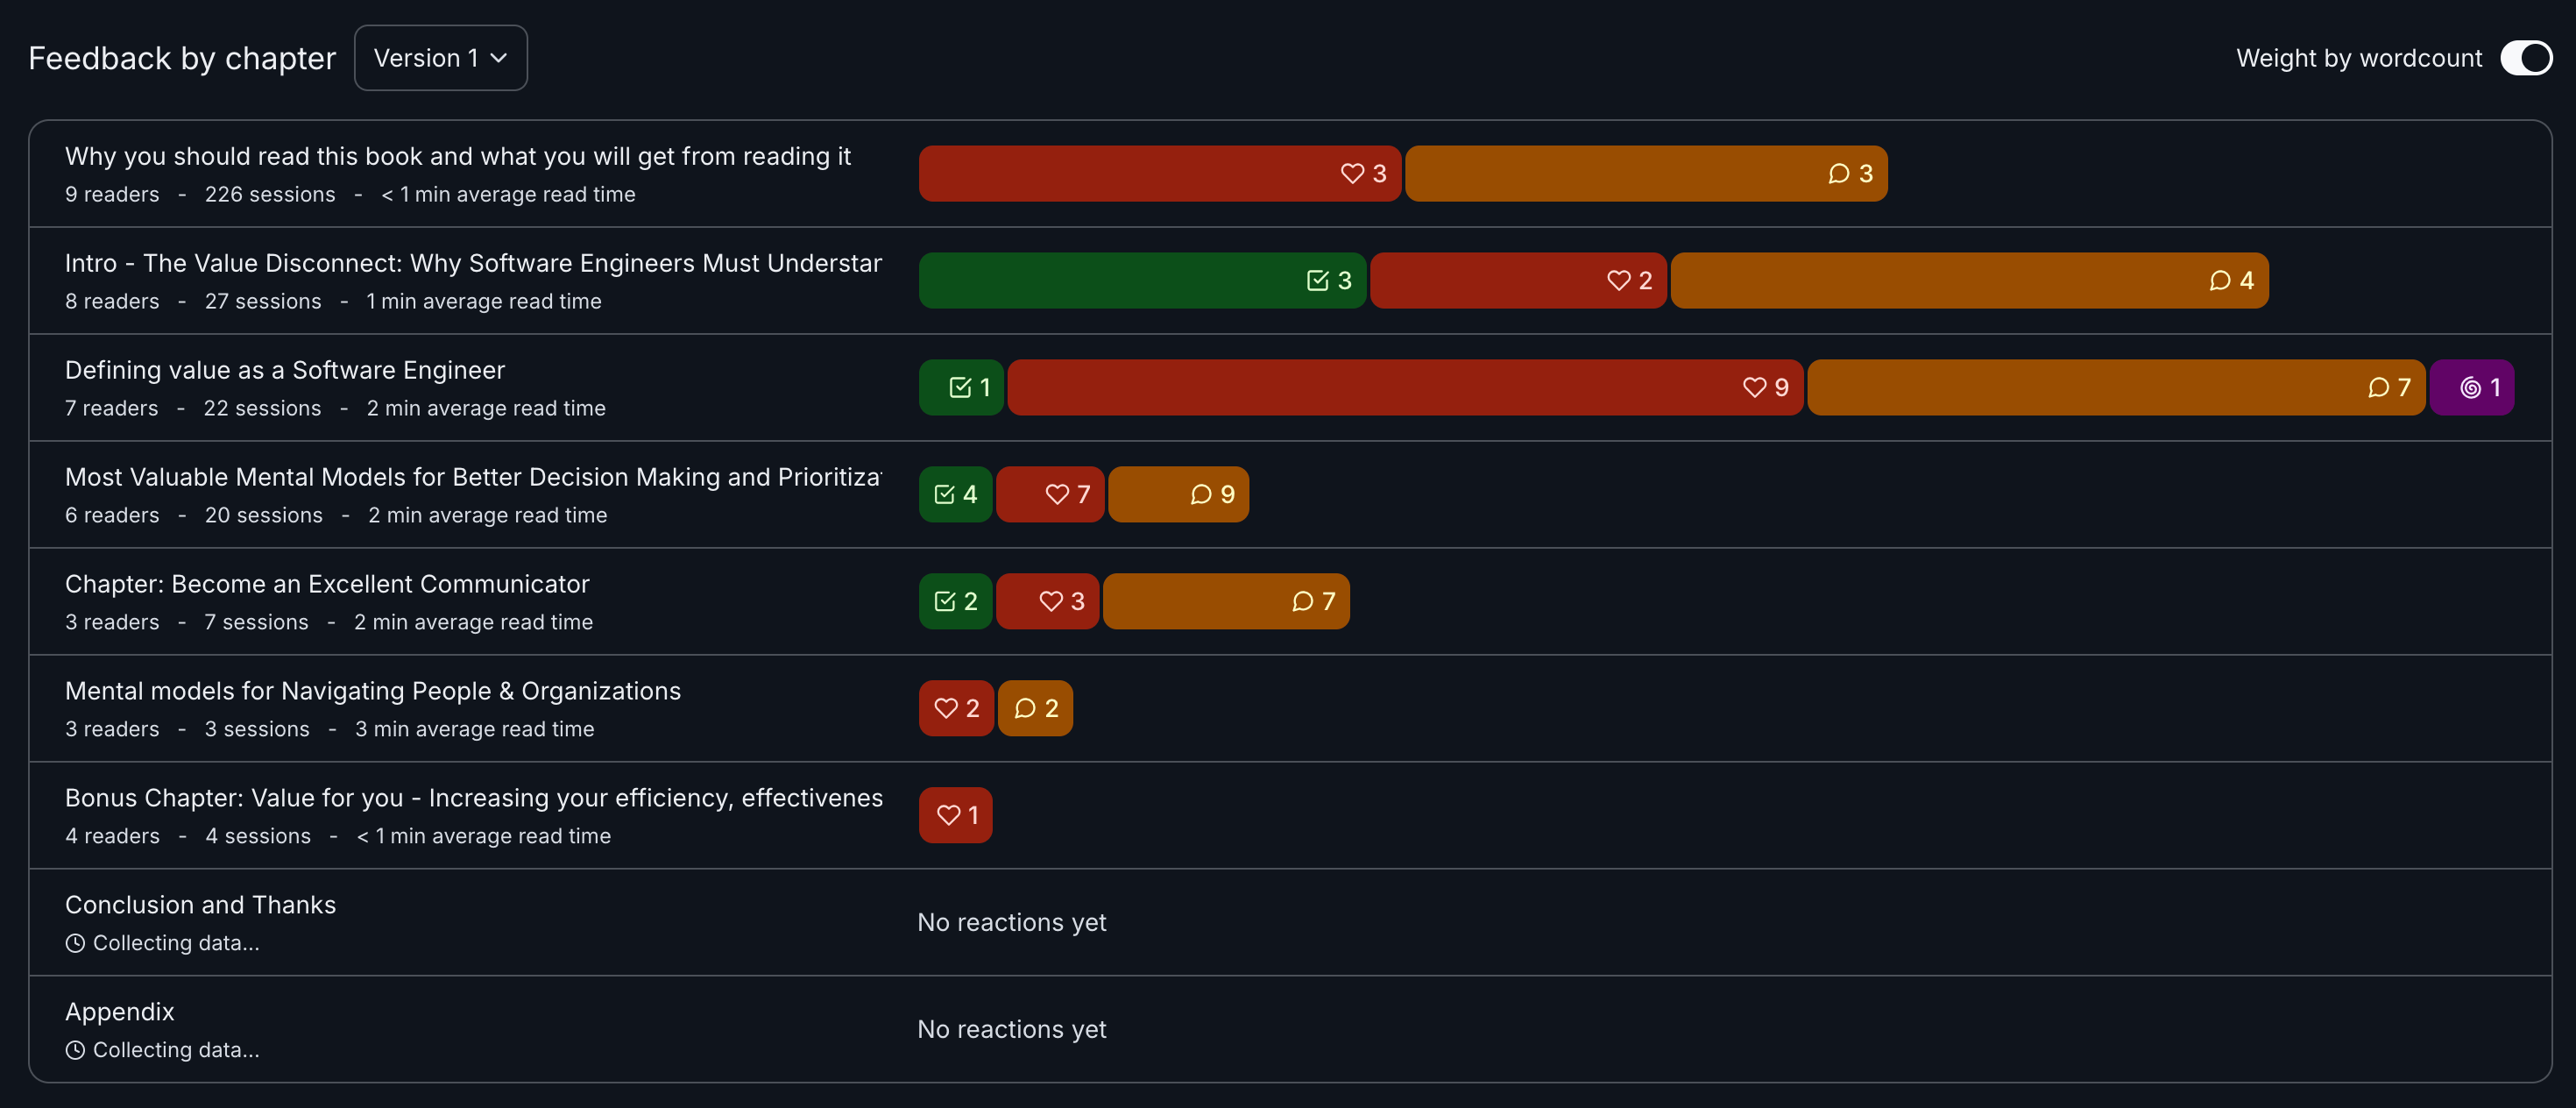The image size is (2576, 1108).
Task: Click comment icon showing 9 in Mental Models row
Action: [1201, 495]
